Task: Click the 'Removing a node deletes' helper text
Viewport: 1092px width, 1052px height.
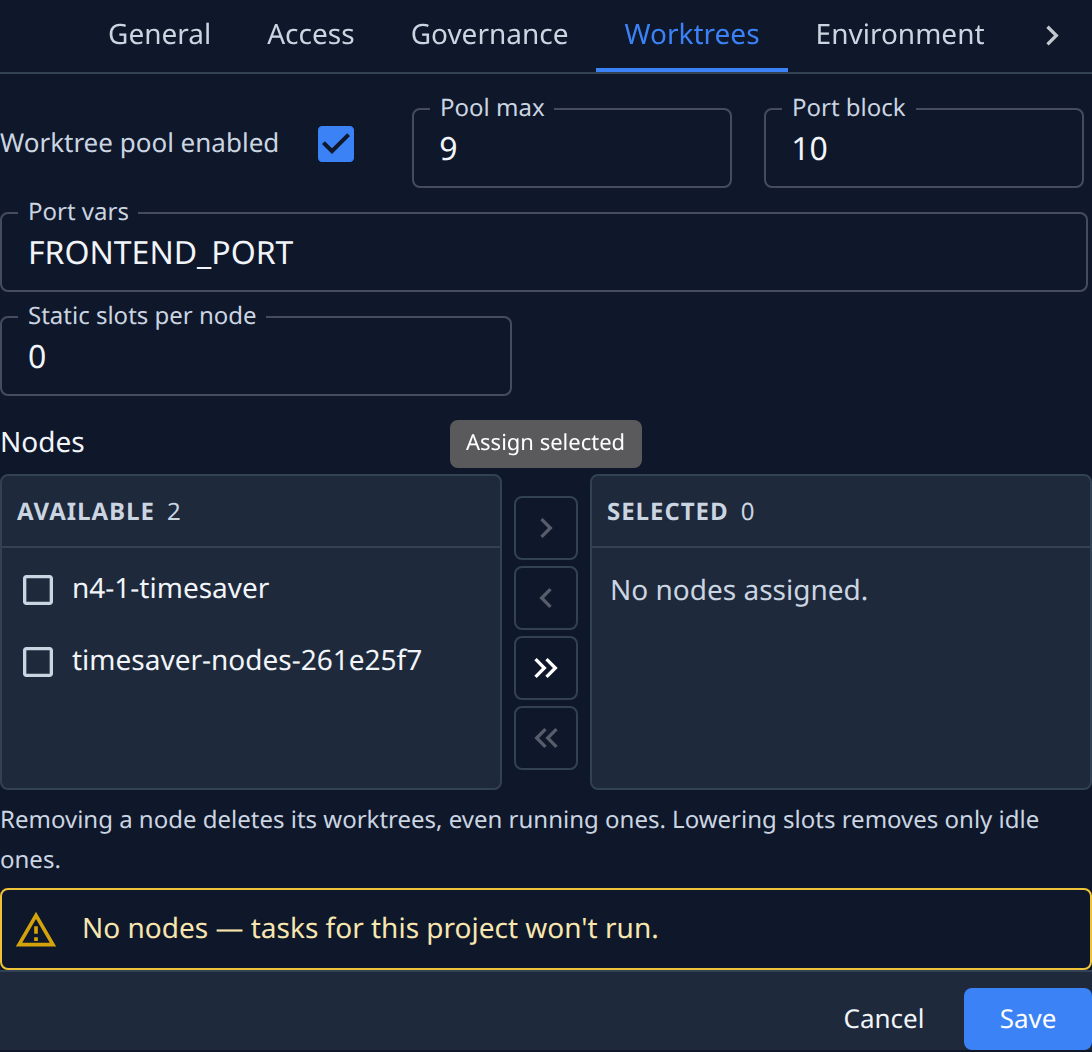Action: tap(520, 840)
